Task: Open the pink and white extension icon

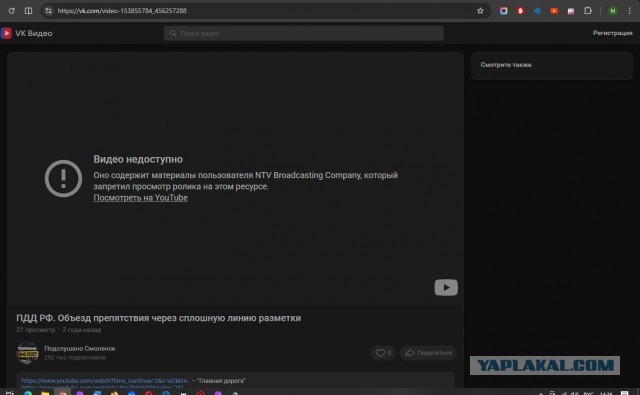Action: click(571, 11)
